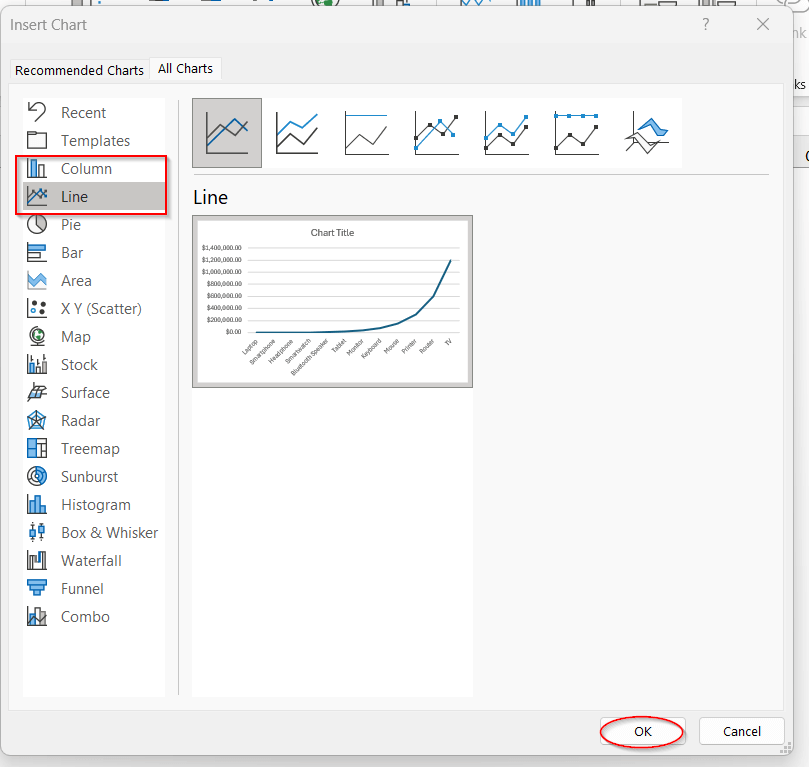Screen dimensions: 809x767
Task: Choose the Line with Markers subtype
Action: coord(436,132)
